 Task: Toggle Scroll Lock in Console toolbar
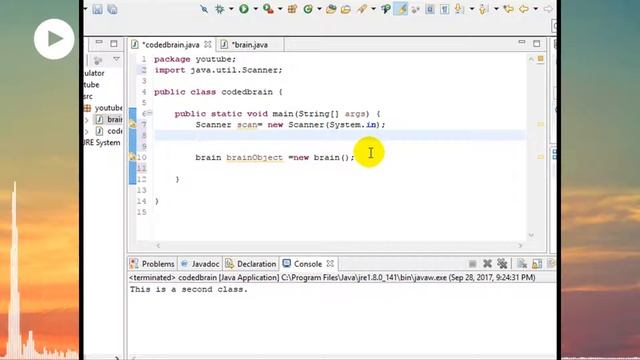[537, 264]
